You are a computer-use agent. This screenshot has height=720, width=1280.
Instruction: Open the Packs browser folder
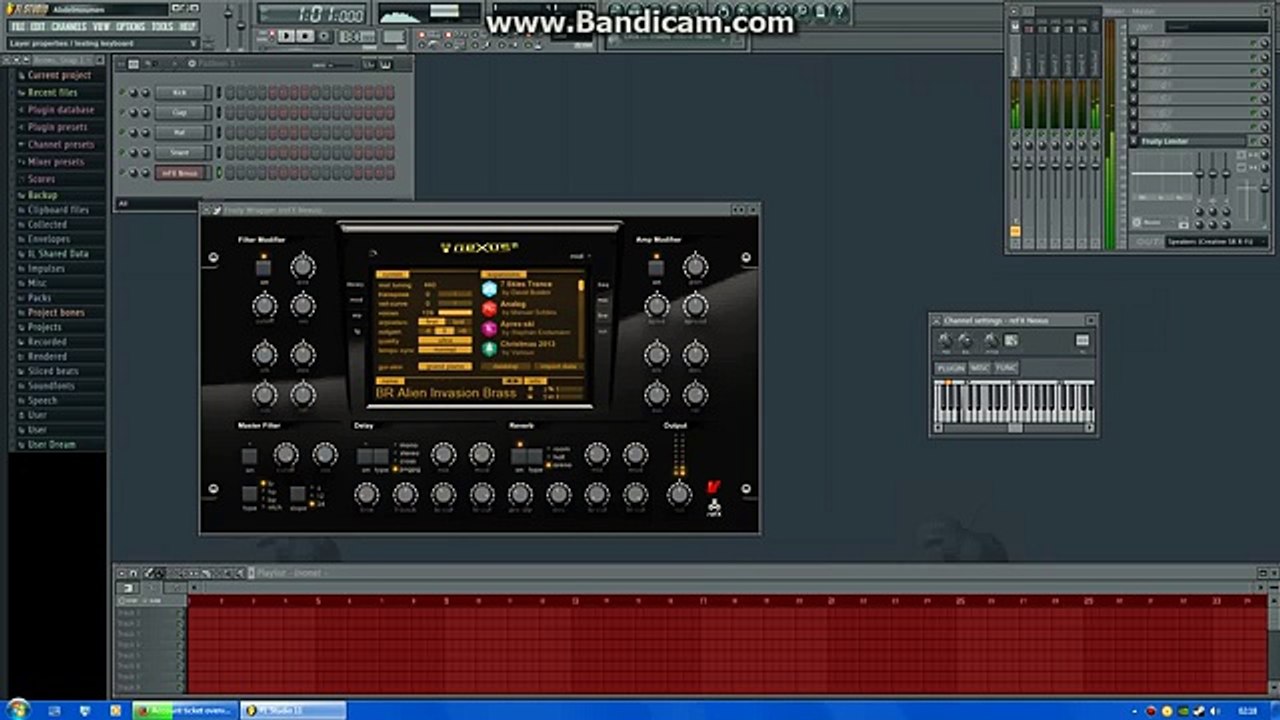[39, 298]
